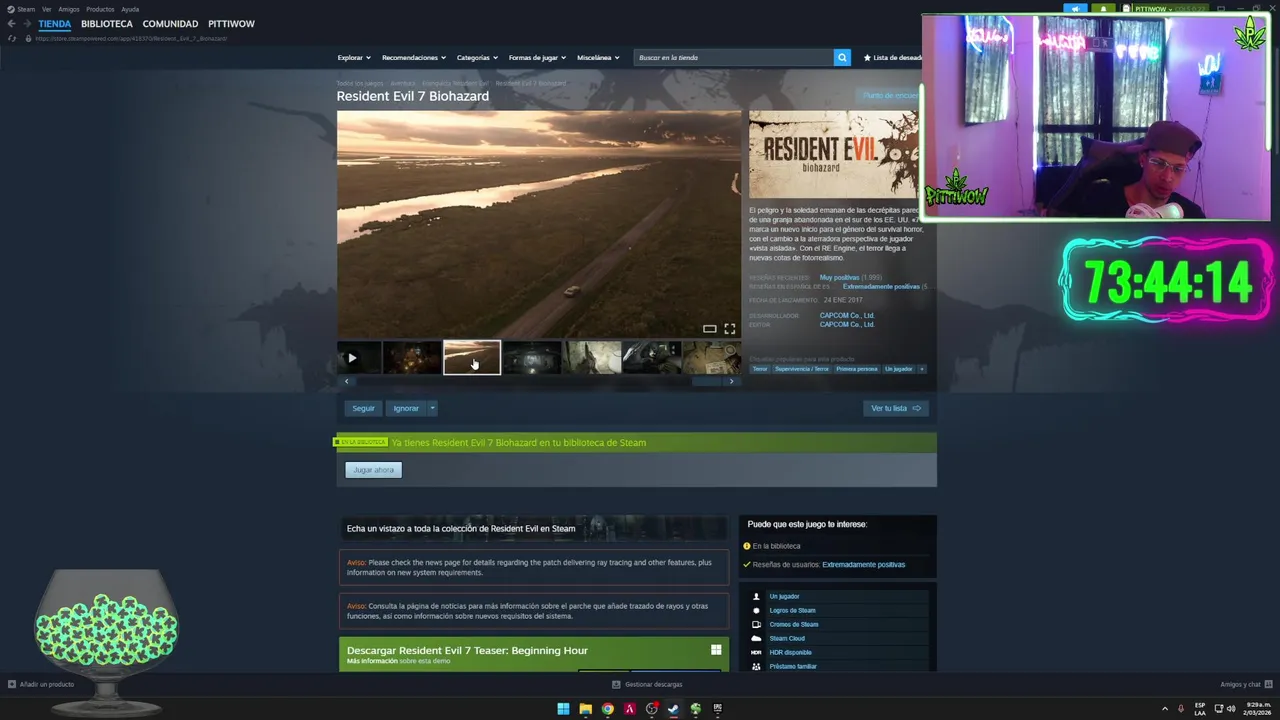Open File Explorer from the taskbar
The image size is (1280, 720).
[x=585, y=709]
